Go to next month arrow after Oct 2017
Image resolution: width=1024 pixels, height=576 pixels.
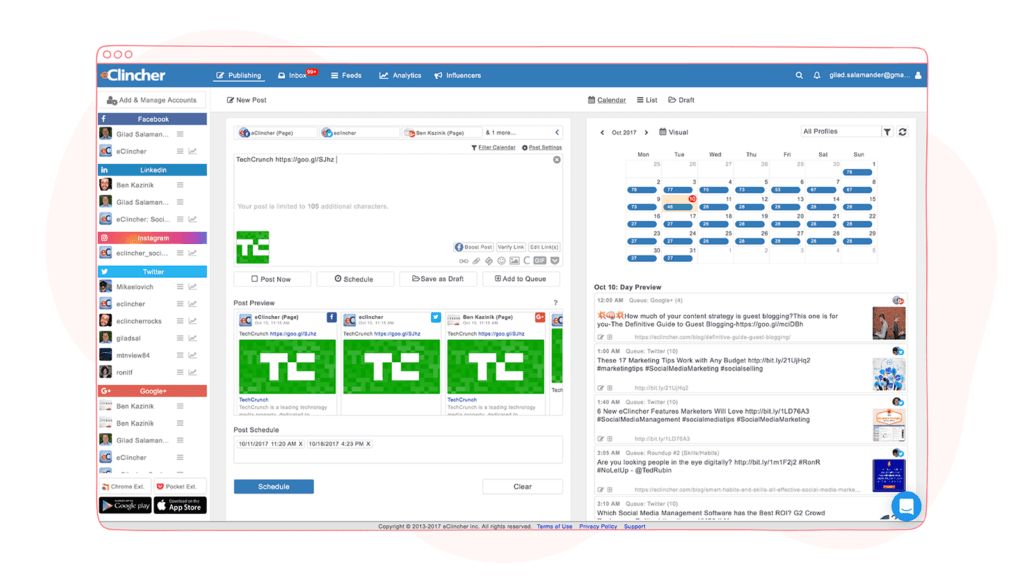(x=647, y=133)
